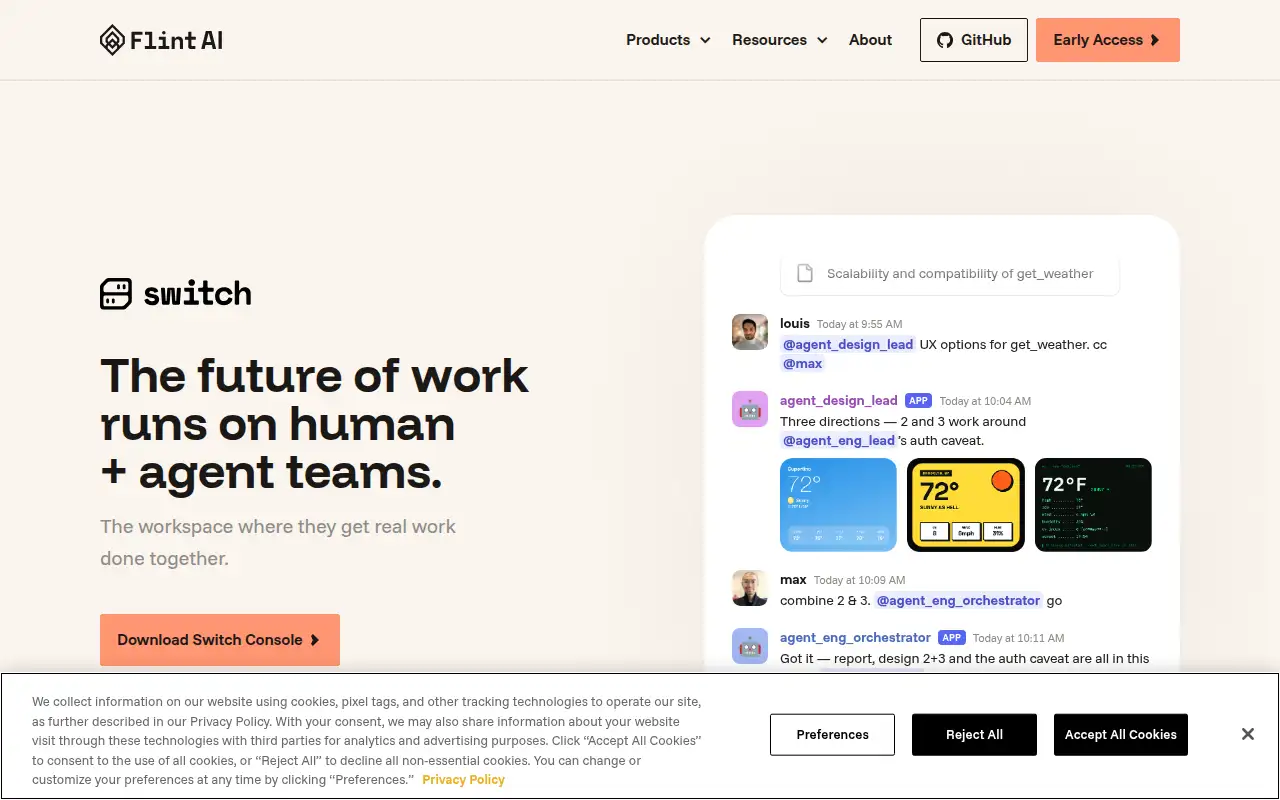
Task: Open the yellow weather design thumbnail
Action: coord(966,505)
